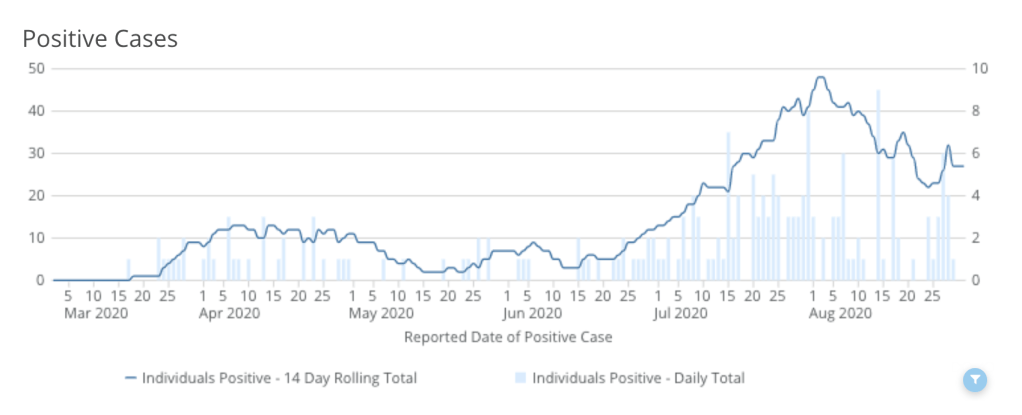
Task: Click the rolling total line's highest peak
Action: (821, 77)
